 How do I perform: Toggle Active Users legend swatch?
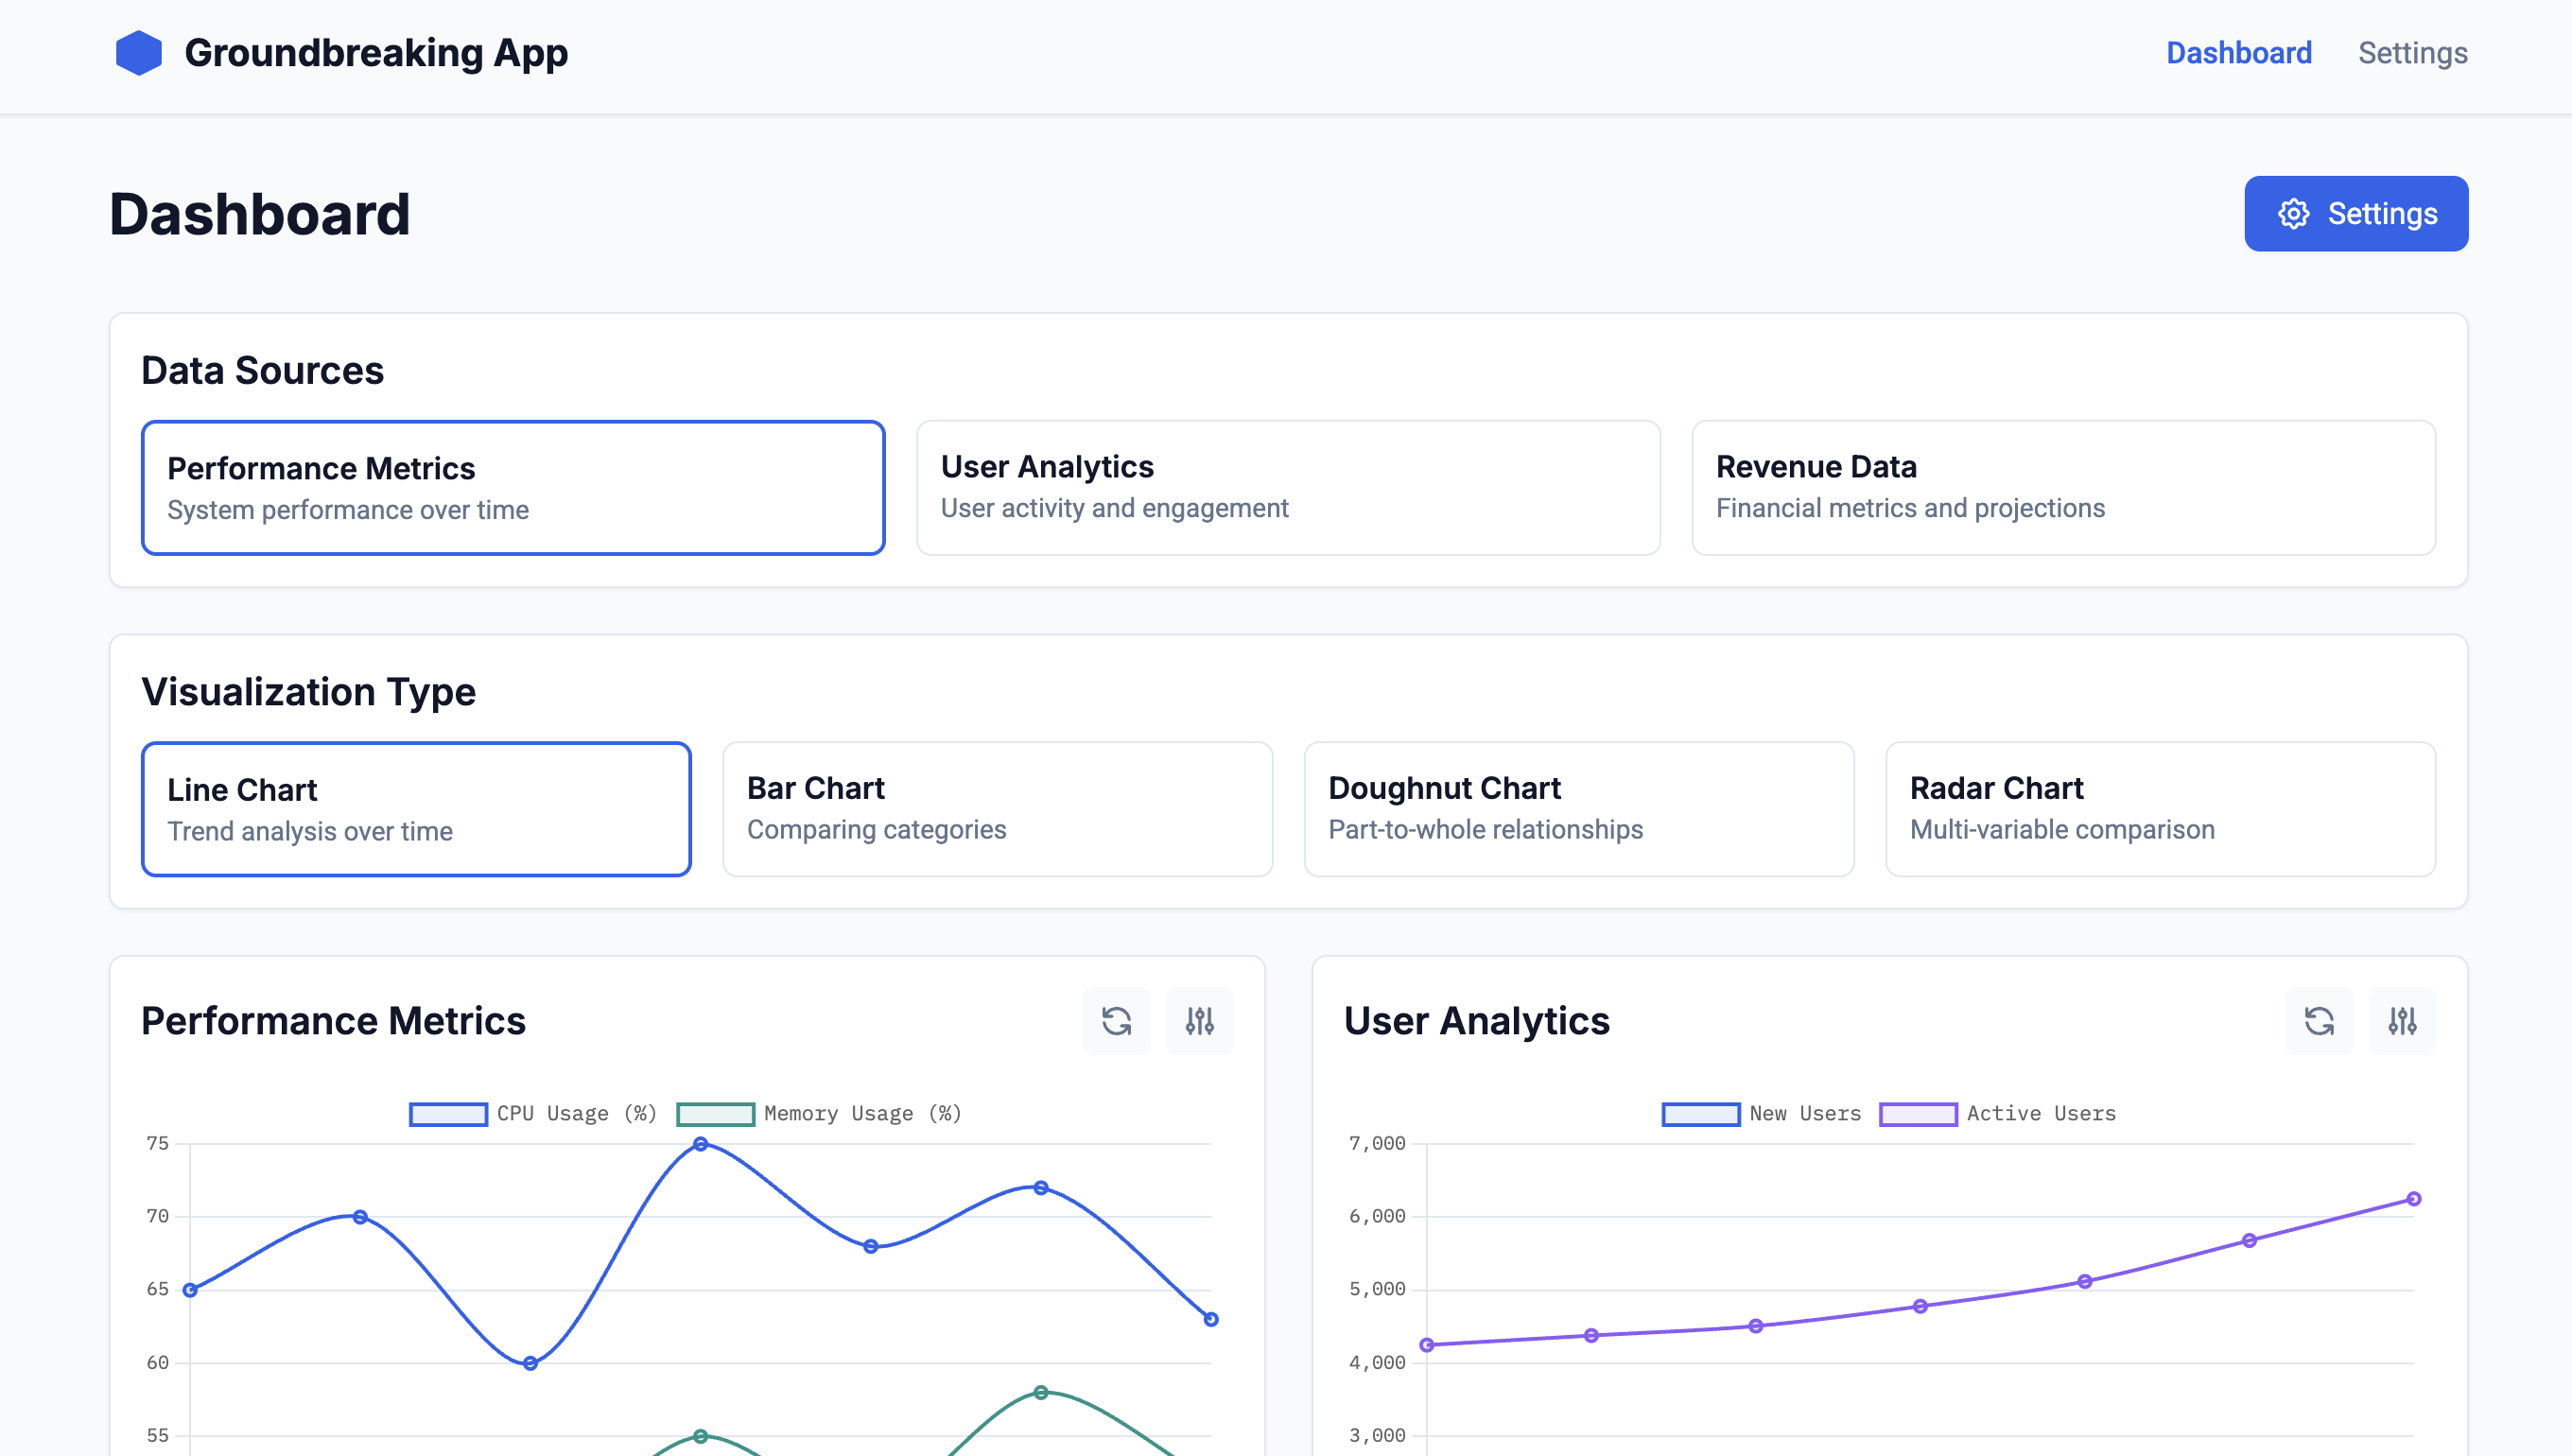point(1918,1114)
